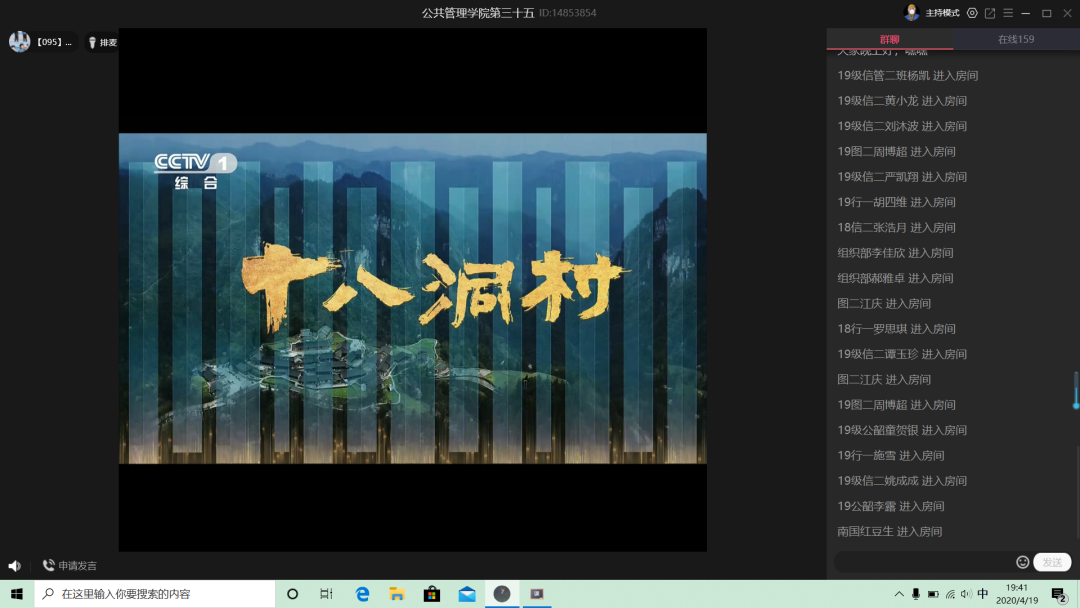
Task: Click chat line 19级信二黄小龙 进入房间
Action: [x=902, y=101]
